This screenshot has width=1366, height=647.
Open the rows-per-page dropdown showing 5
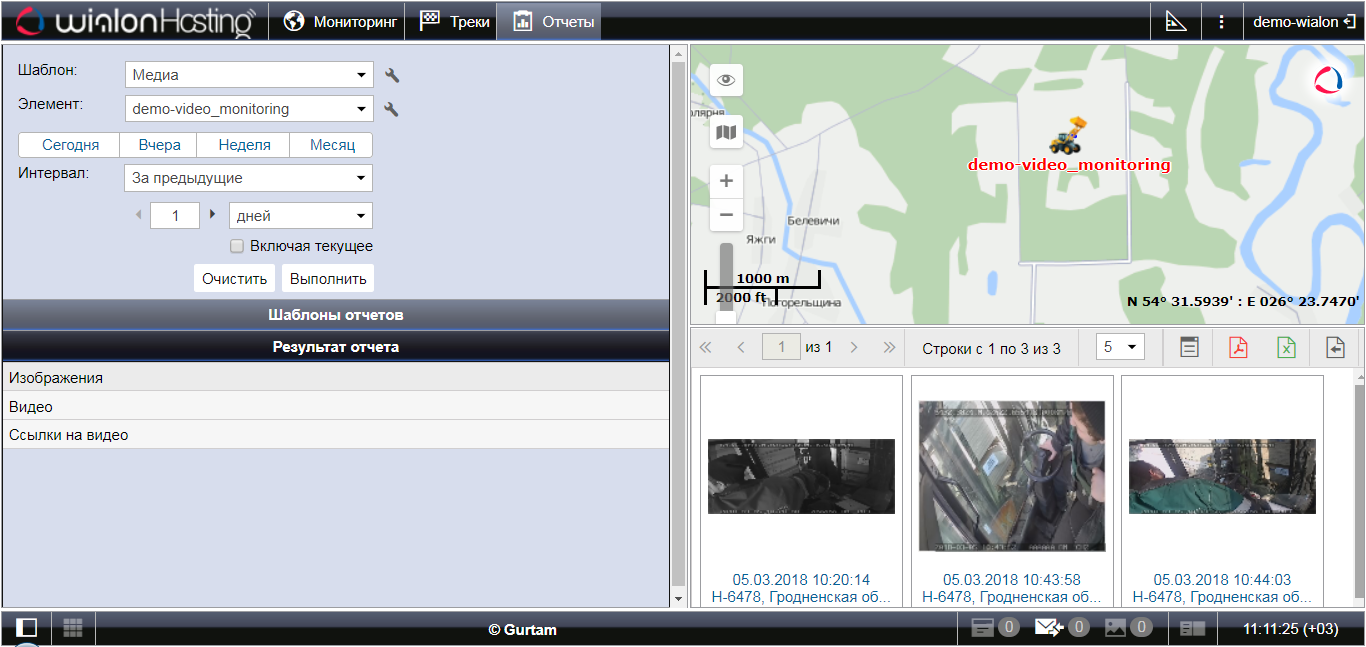[x=1120, y=347]
